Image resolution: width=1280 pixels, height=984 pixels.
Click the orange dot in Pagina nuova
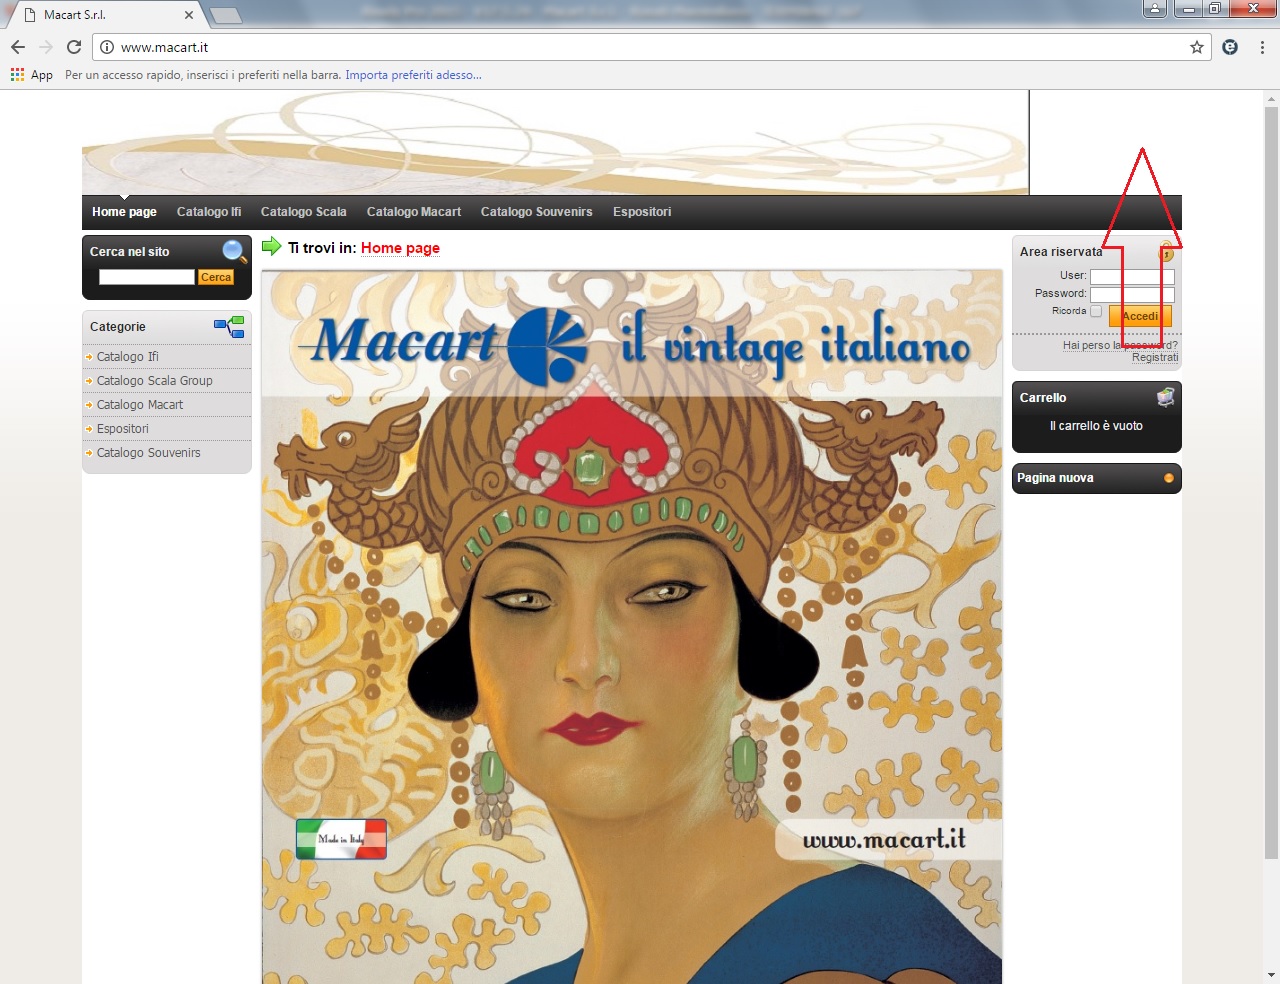1168,478
